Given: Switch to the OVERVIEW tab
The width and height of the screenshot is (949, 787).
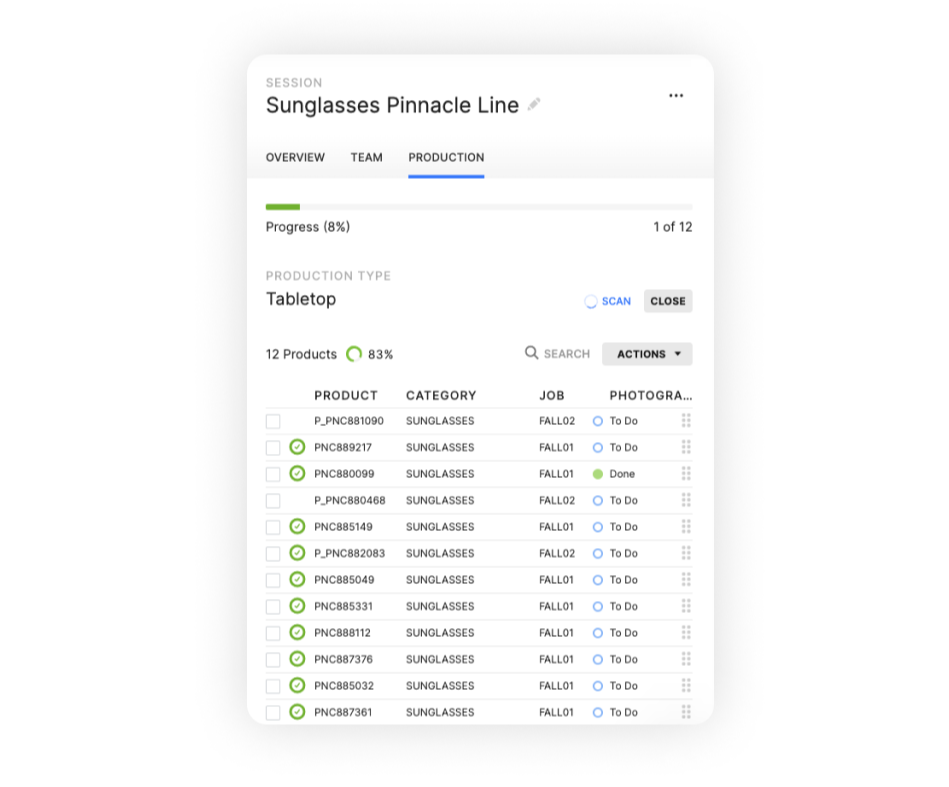Looking at the screenshot, I should click(x=294, y=157).
